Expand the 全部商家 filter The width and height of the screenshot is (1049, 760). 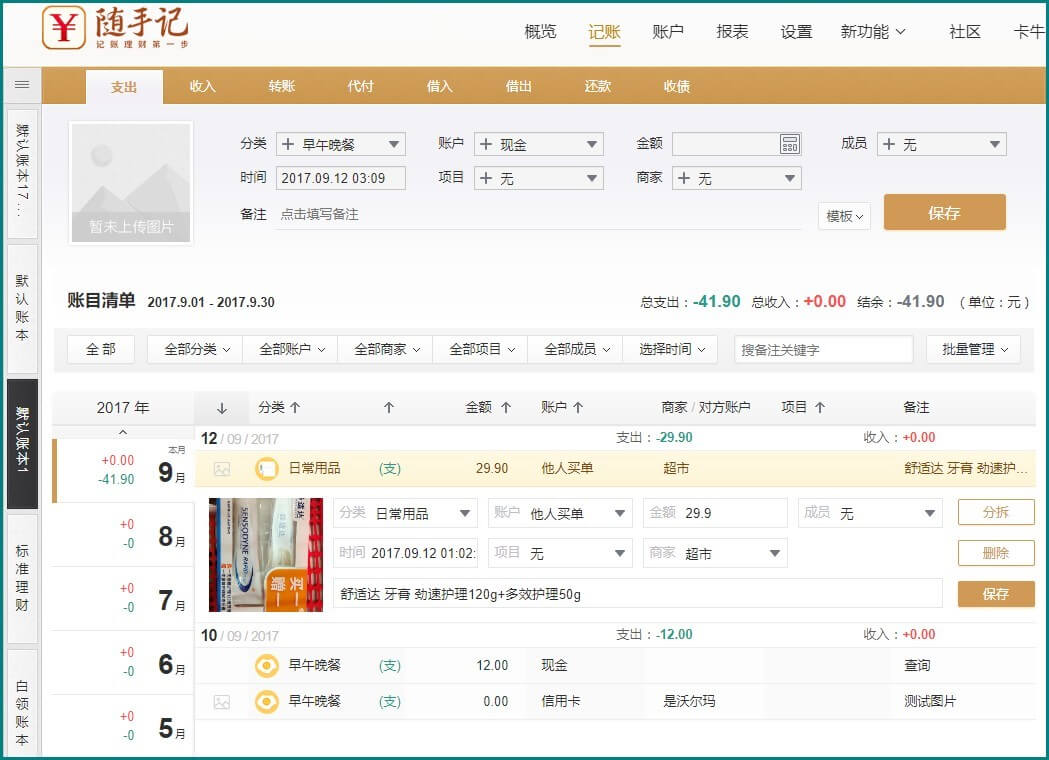pos(385,349)
